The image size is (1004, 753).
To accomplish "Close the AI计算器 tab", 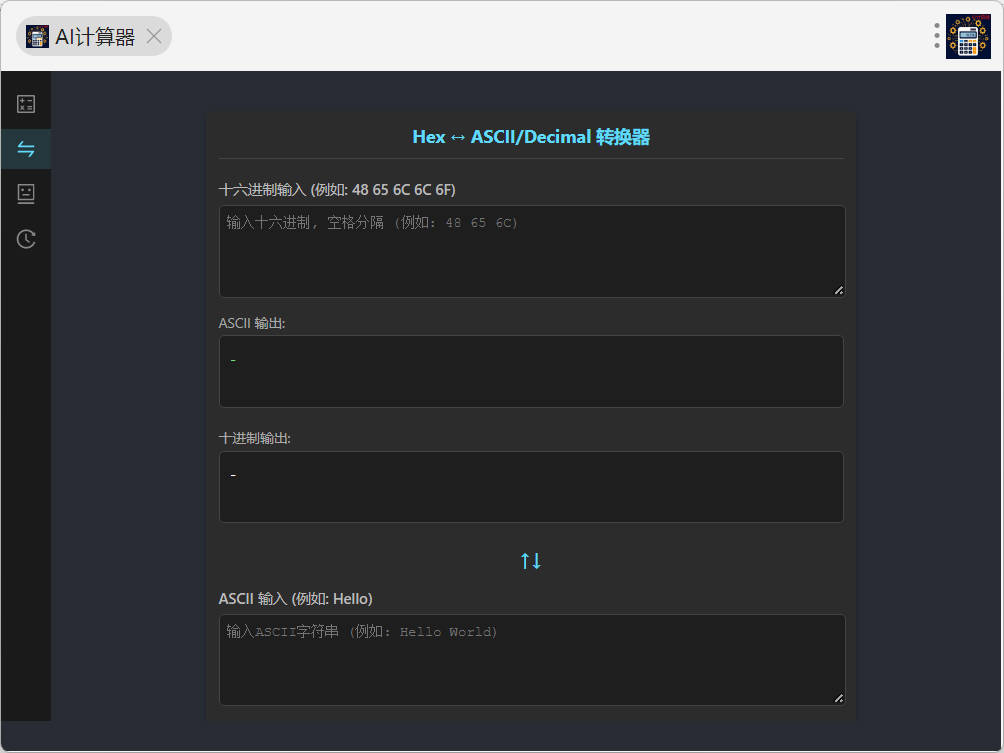I will (154, 36).
